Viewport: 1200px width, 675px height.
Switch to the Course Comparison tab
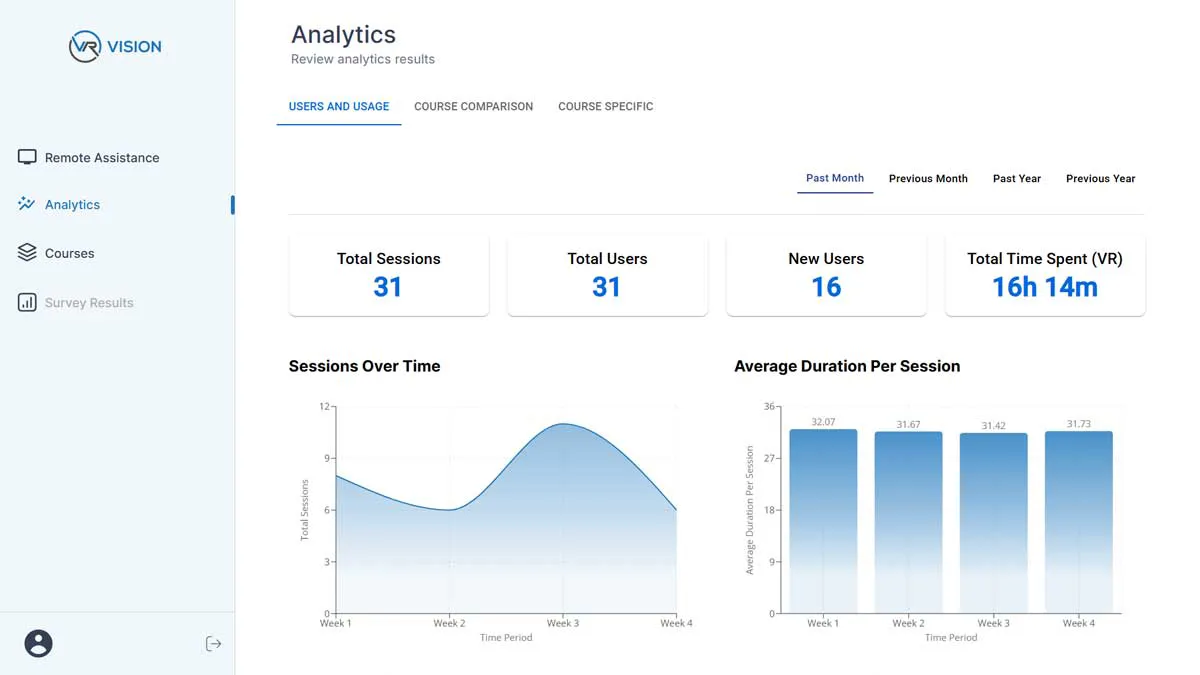pyautogui.click(x=473, y=106)
